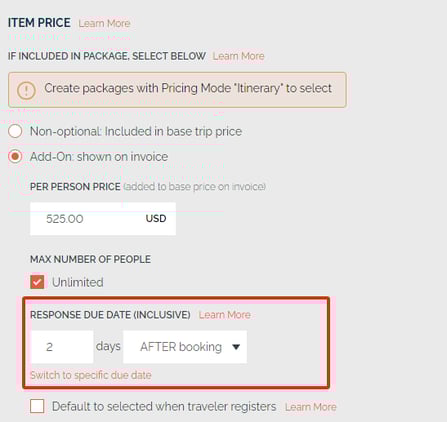Click Switch to specific due date
The height and width of the screenshot is (422, 447).
click(x=91, y=375)
